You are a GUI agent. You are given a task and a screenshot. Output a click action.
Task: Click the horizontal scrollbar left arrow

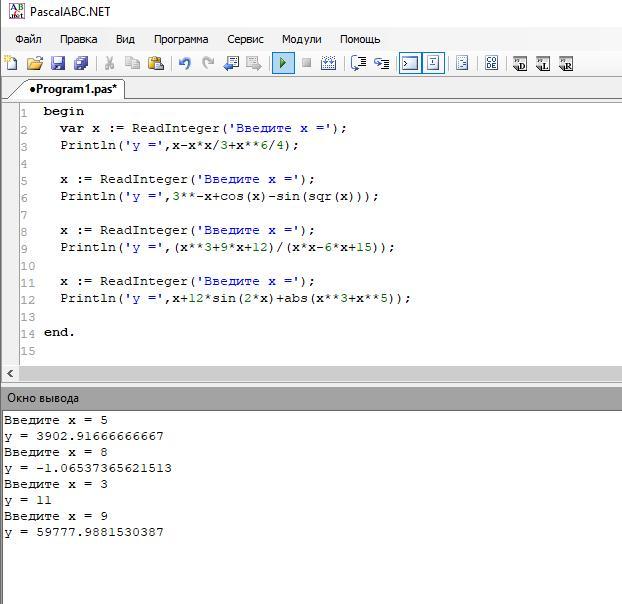(x=10, y=373)
